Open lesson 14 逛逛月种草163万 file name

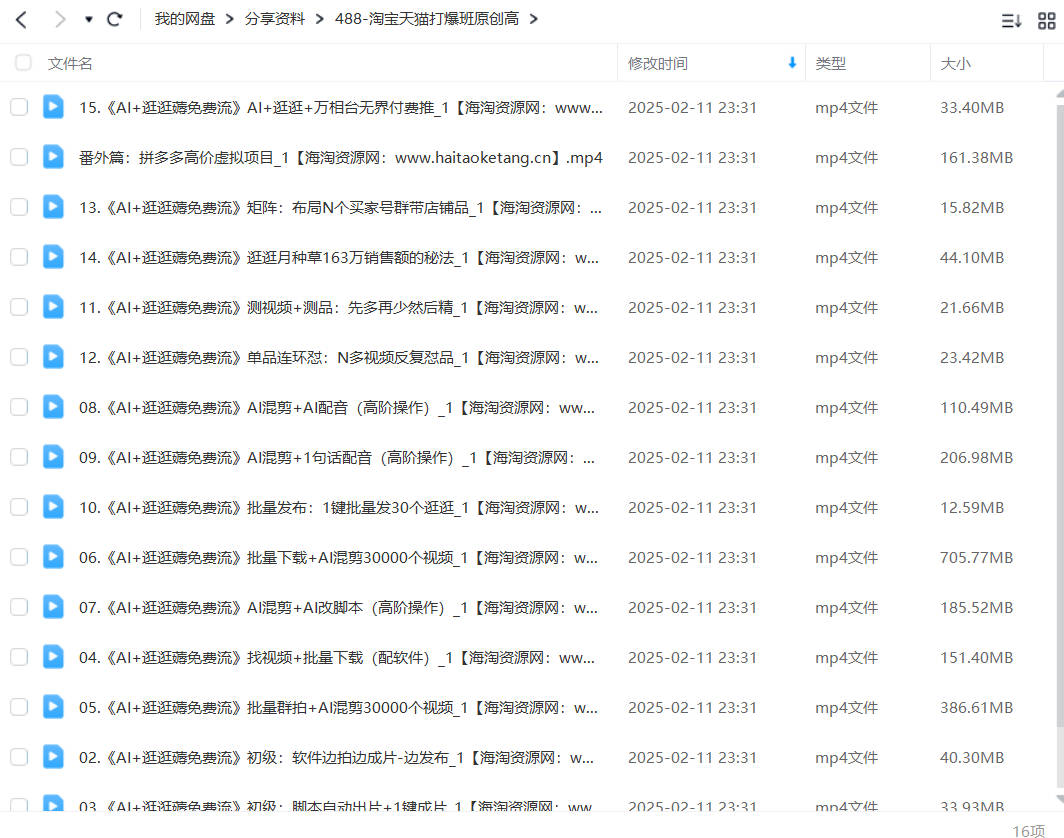tap(340, 257)
